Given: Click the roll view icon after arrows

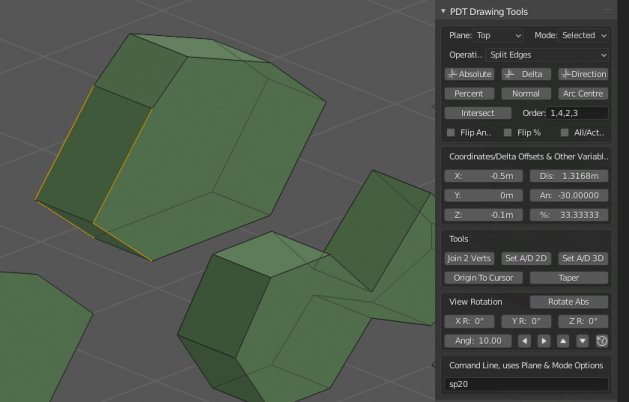Looking at the screenshot, I should click(x=602, y=341).
